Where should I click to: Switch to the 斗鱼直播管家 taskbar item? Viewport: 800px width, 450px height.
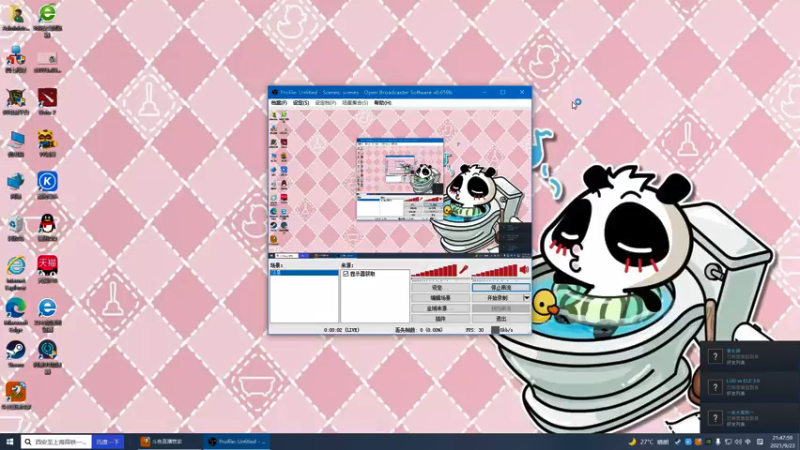(167, 442)
